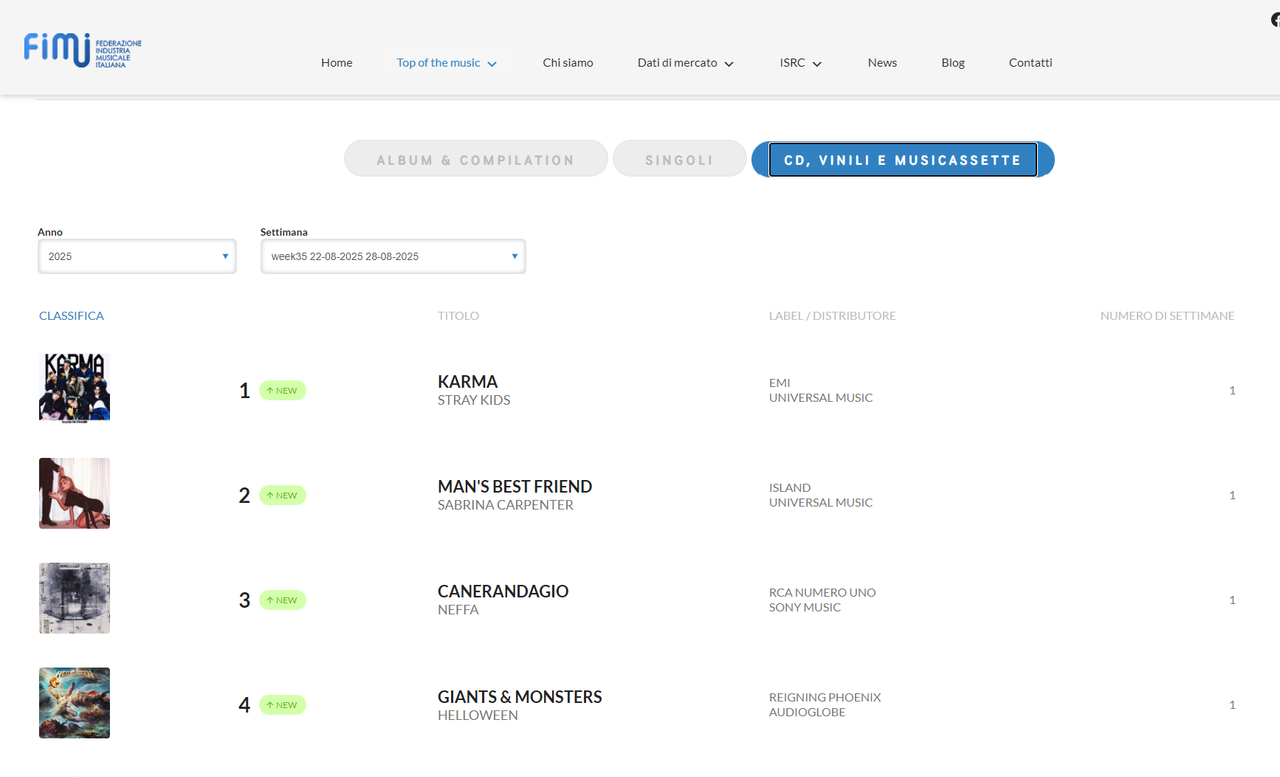1280x777 pixels.
Task: Click the GIANTS & MONSTERS title
Action: (x=520, y=697)
